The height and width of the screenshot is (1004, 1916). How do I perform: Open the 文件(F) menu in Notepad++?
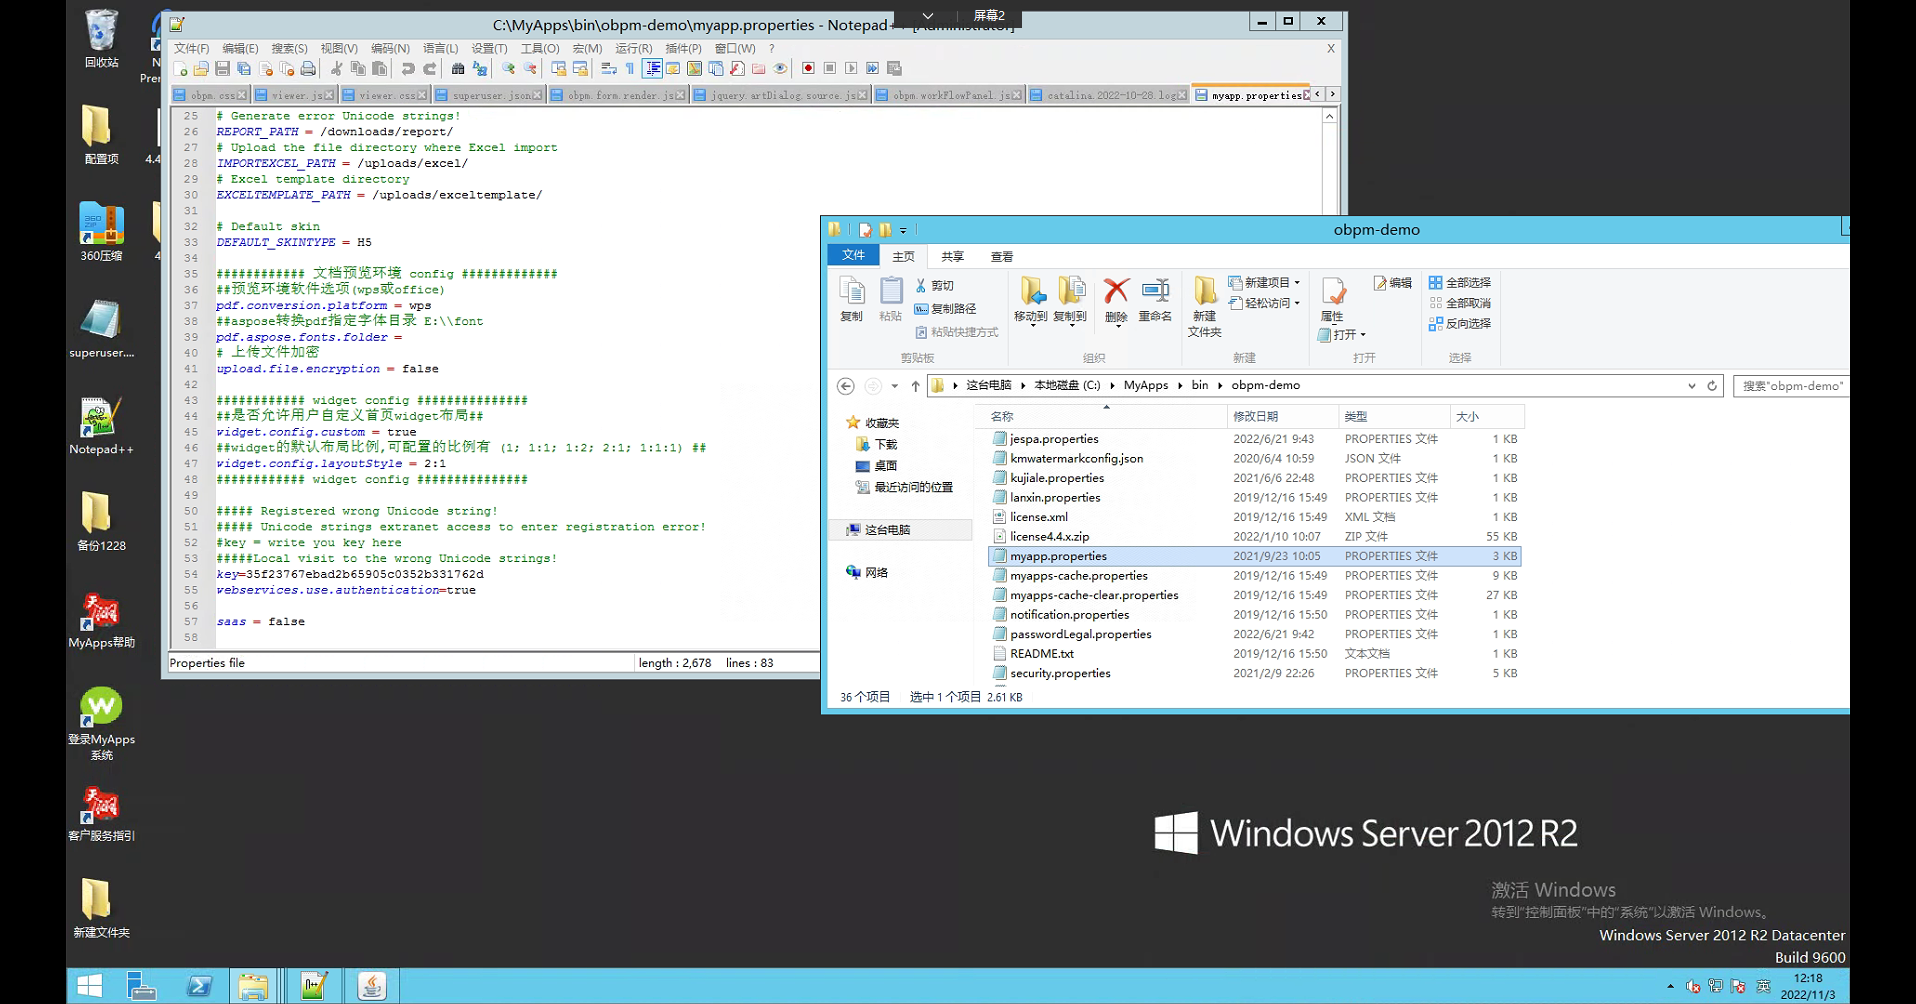(x=191, y=49)
